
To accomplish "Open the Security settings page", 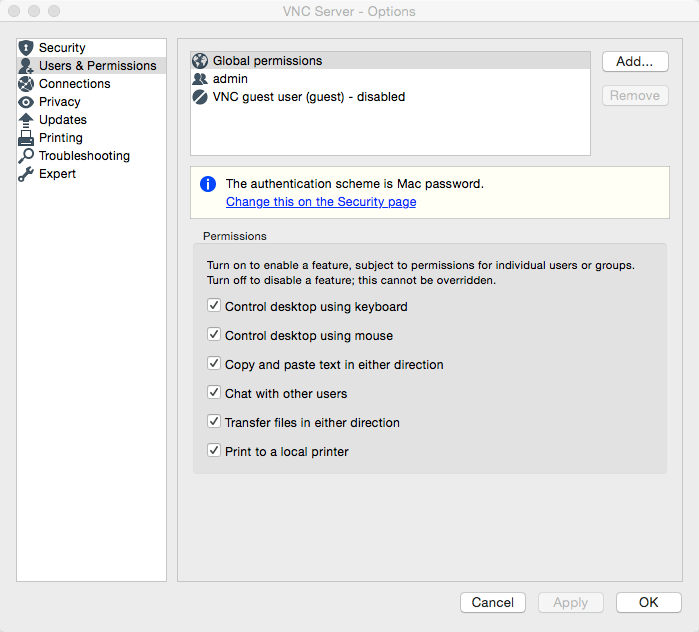I will click(x=91, y=48).
